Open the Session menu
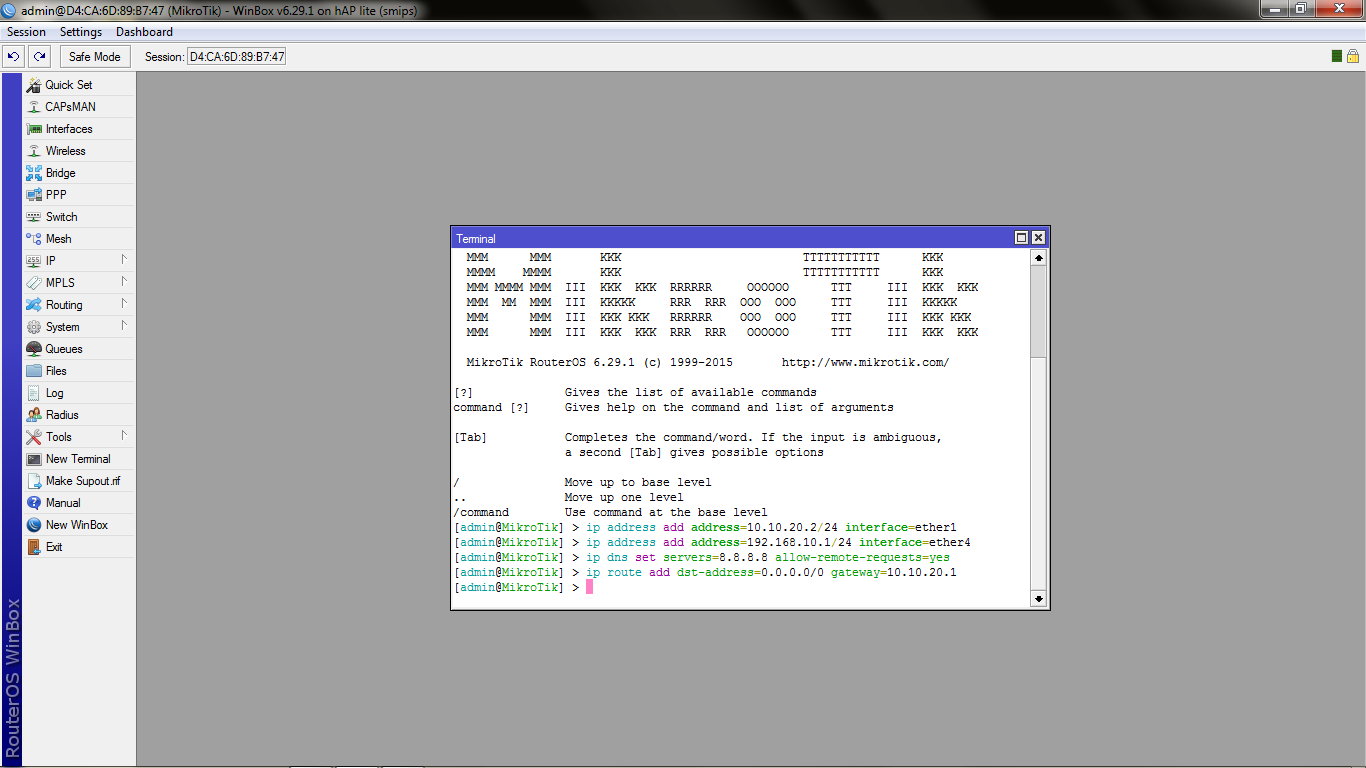This screenshot has width=1366, height=768. pyautogui.click(x=26, y=31)
